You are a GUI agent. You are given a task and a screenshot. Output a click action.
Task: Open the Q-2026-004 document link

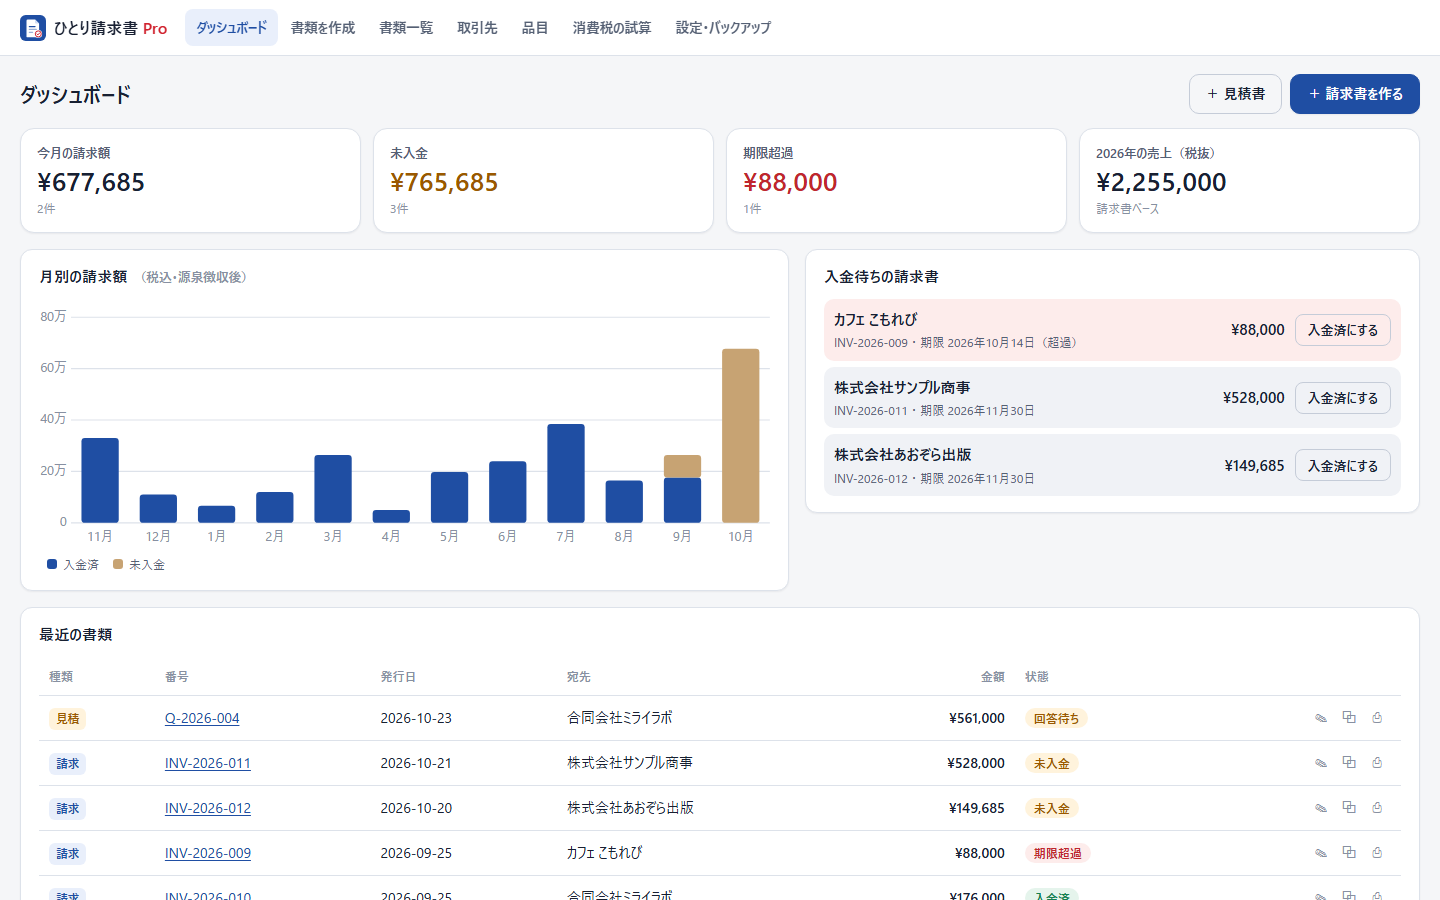click(x=202, y=718)
